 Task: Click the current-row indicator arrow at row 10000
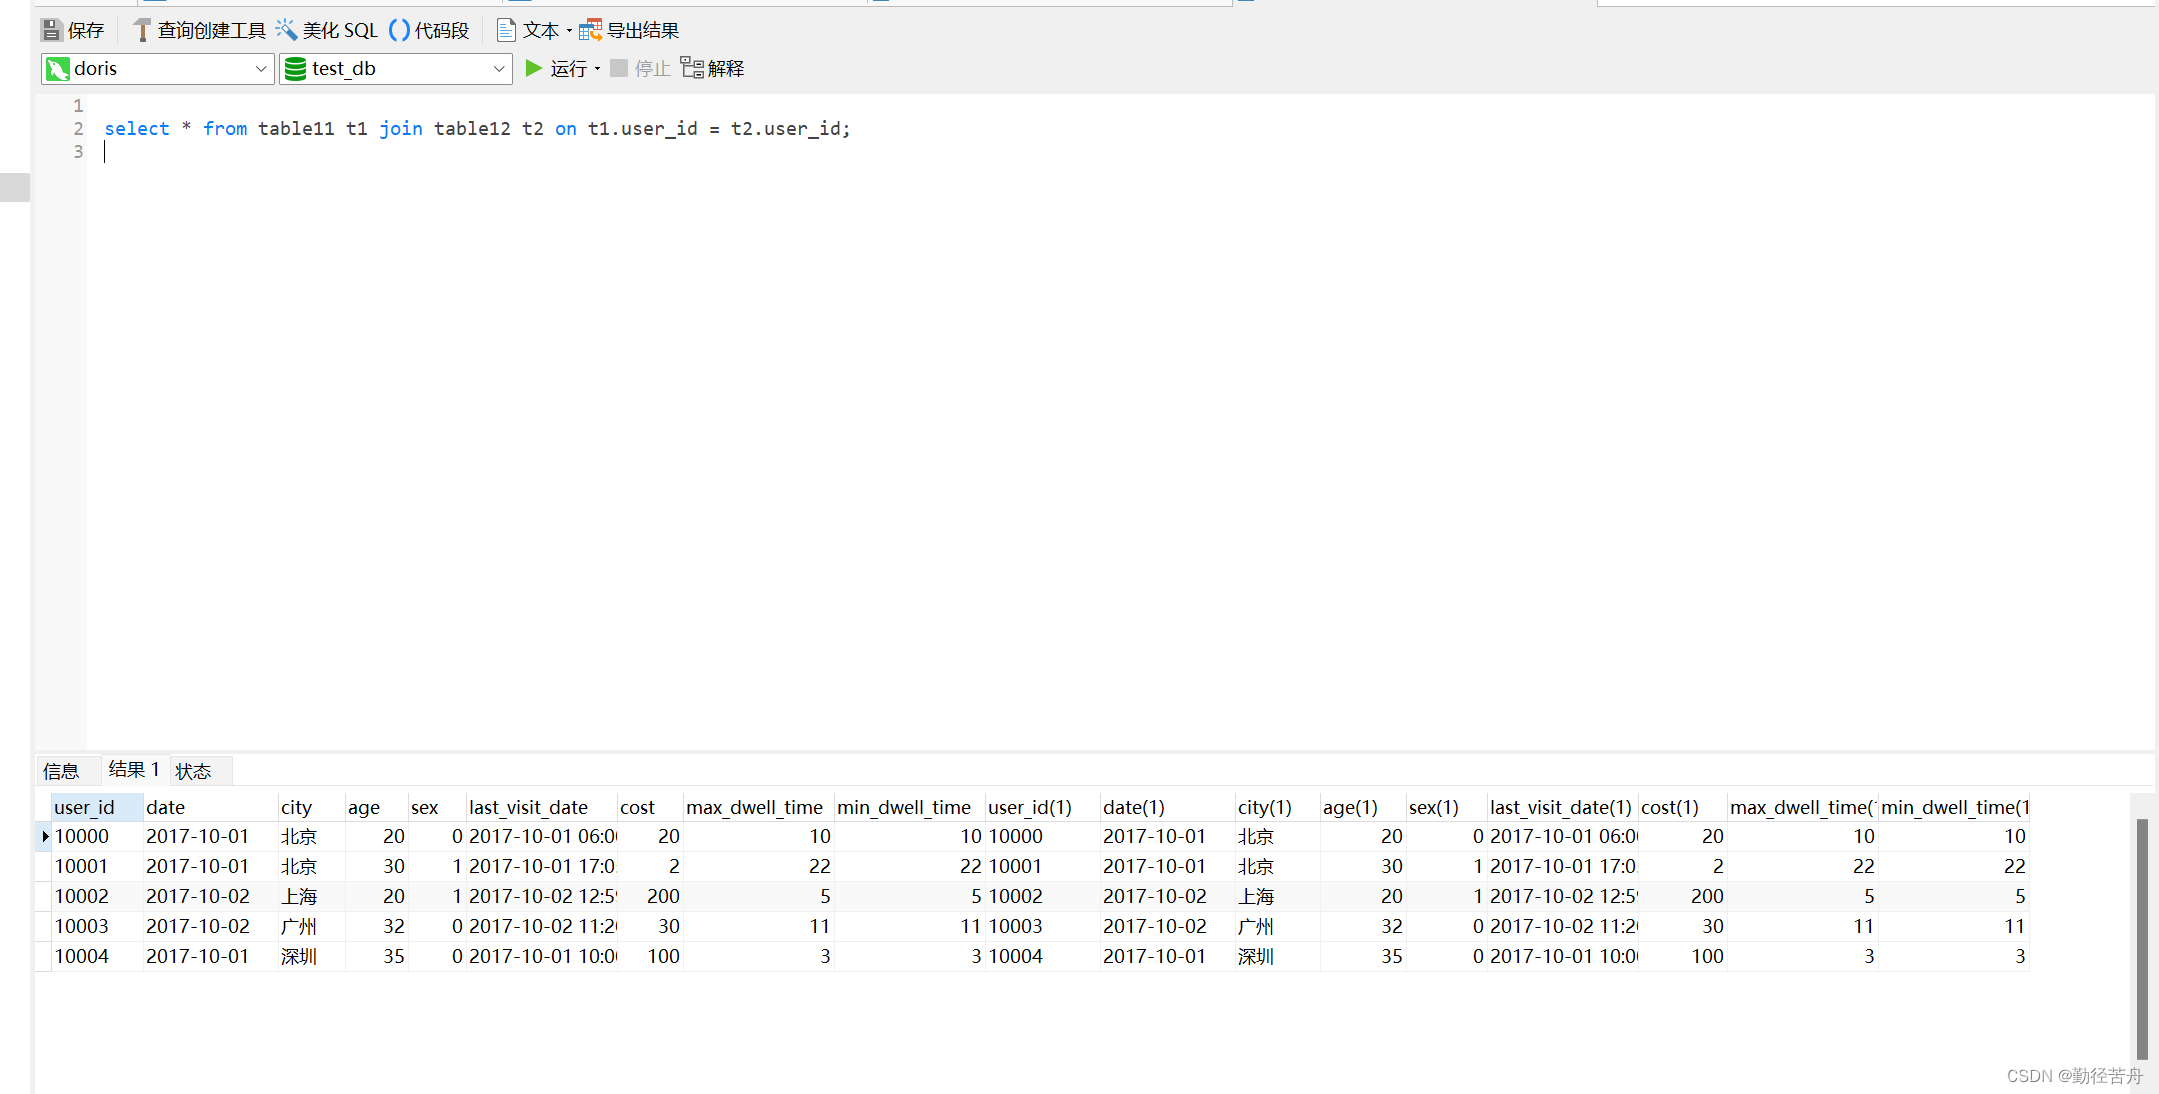pos(45,836)
